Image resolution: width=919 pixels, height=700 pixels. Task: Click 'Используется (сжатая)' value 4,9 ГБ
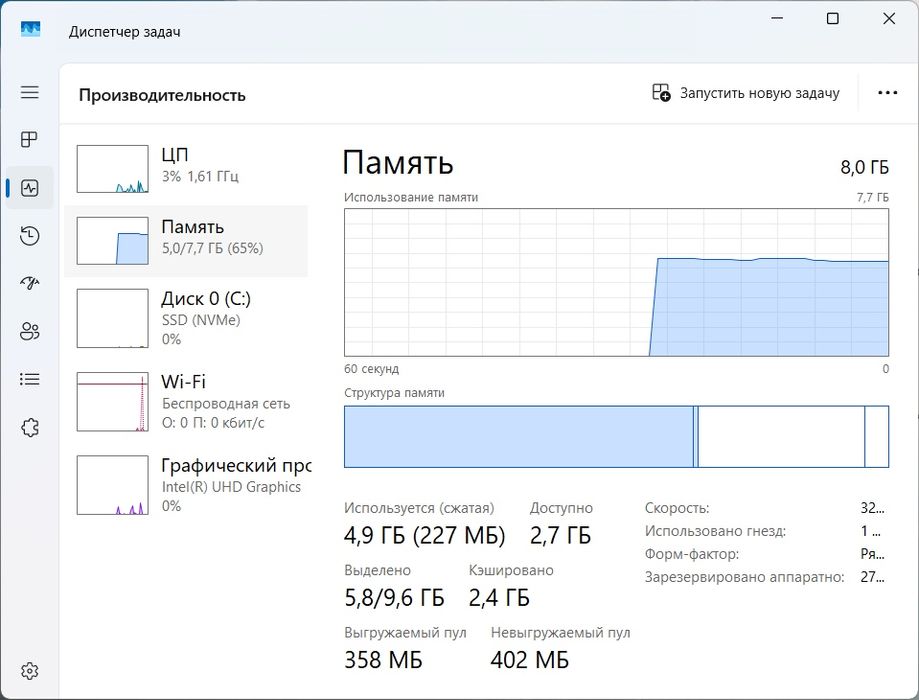pos(424,535)
